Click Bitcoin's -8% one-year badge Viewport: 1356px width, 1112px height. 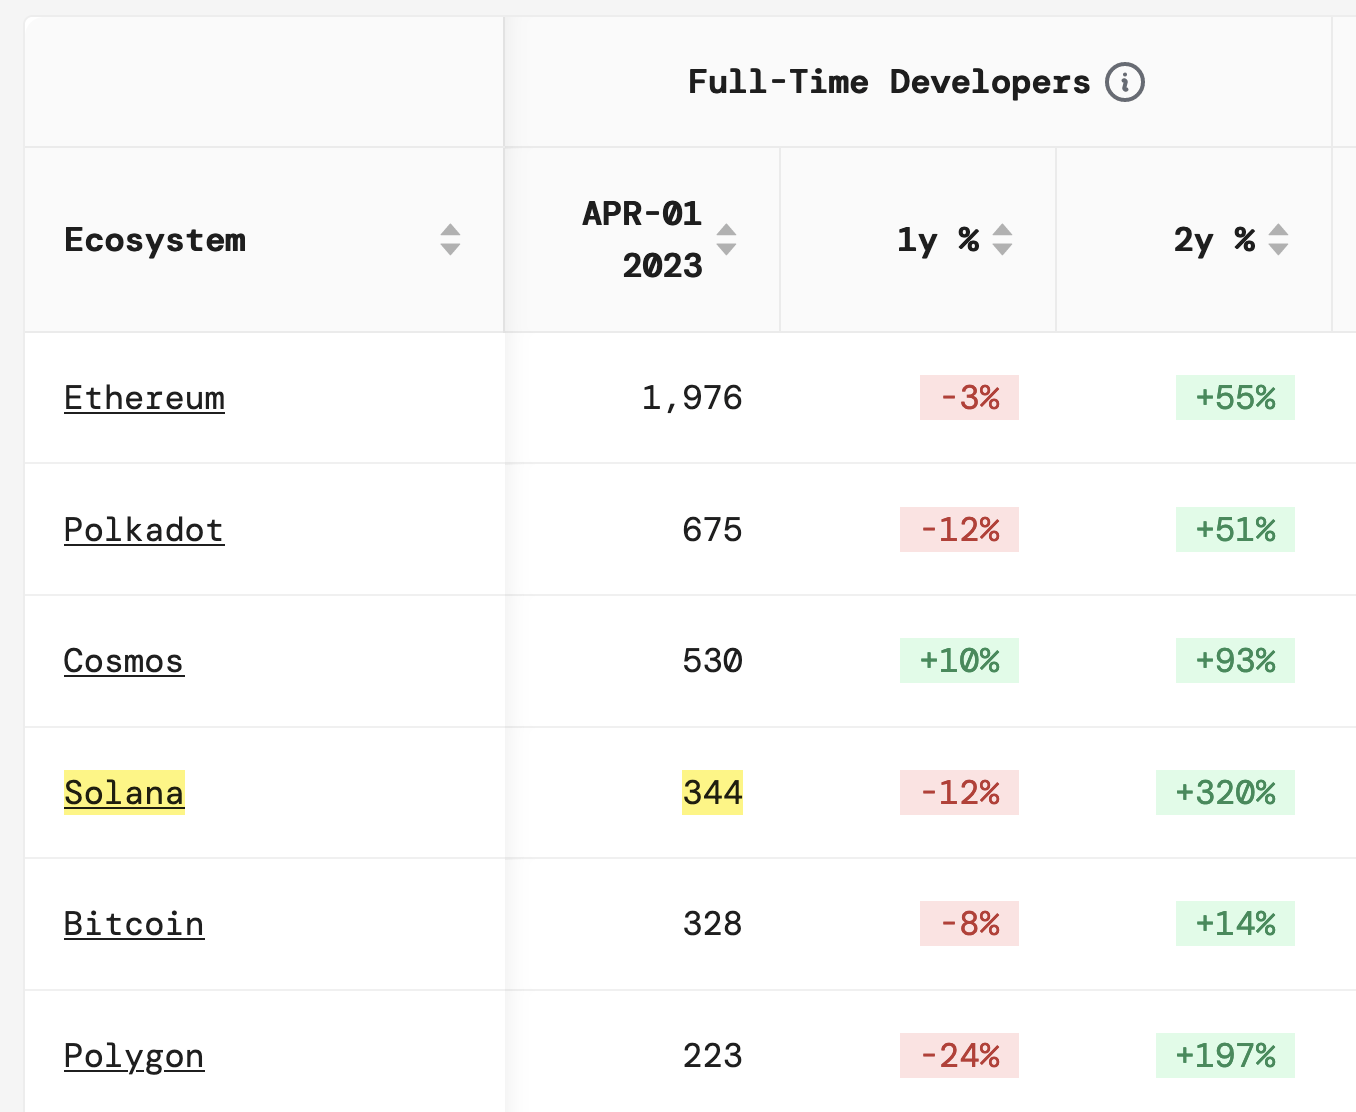click(x=969, y=924)
